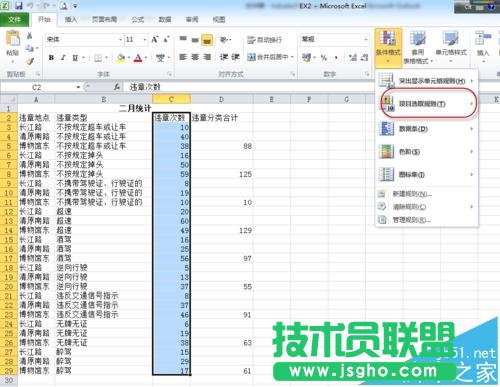500x387 pixels.
Task: Click the Decrease Decimal icon
Action: coord(365,58)
